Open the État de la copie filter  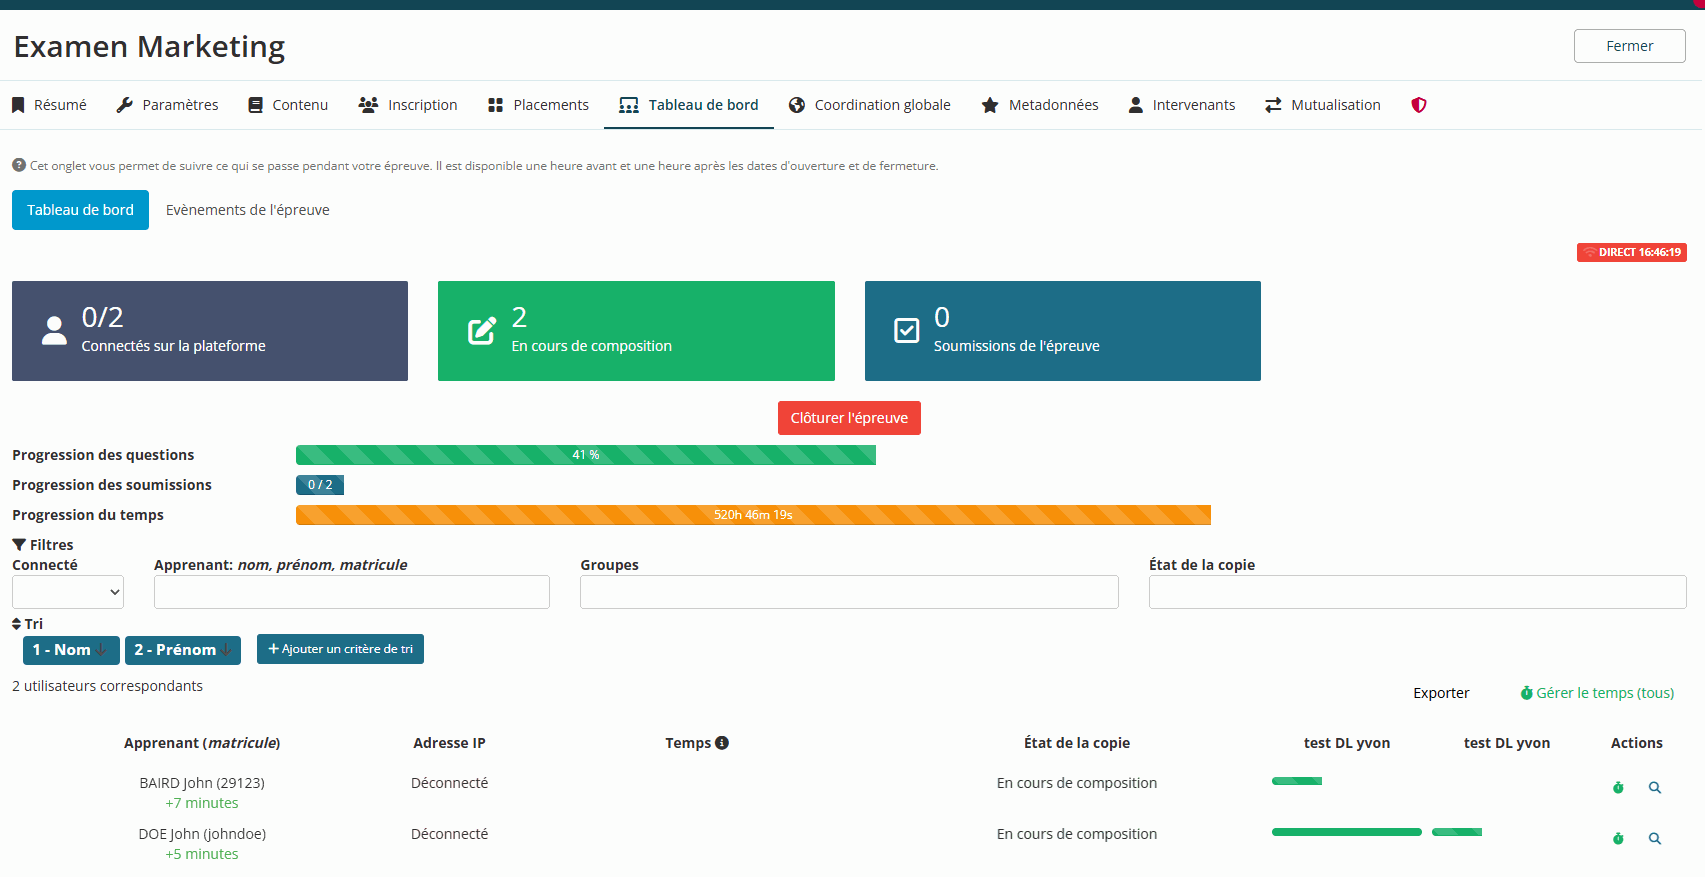(1416, 592)
